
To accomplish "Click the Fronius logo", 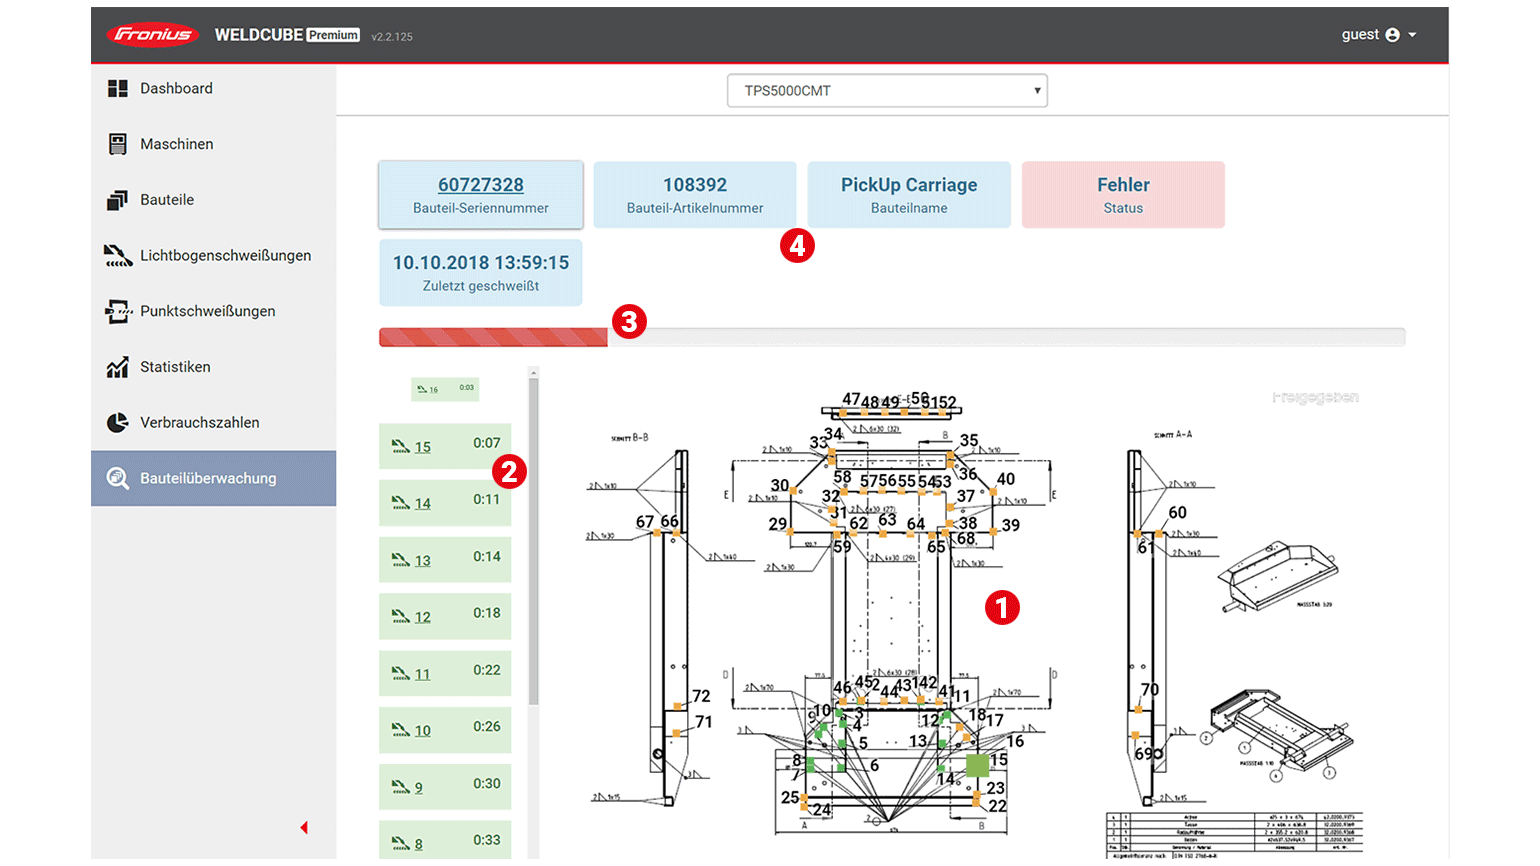I will (153, 35).
